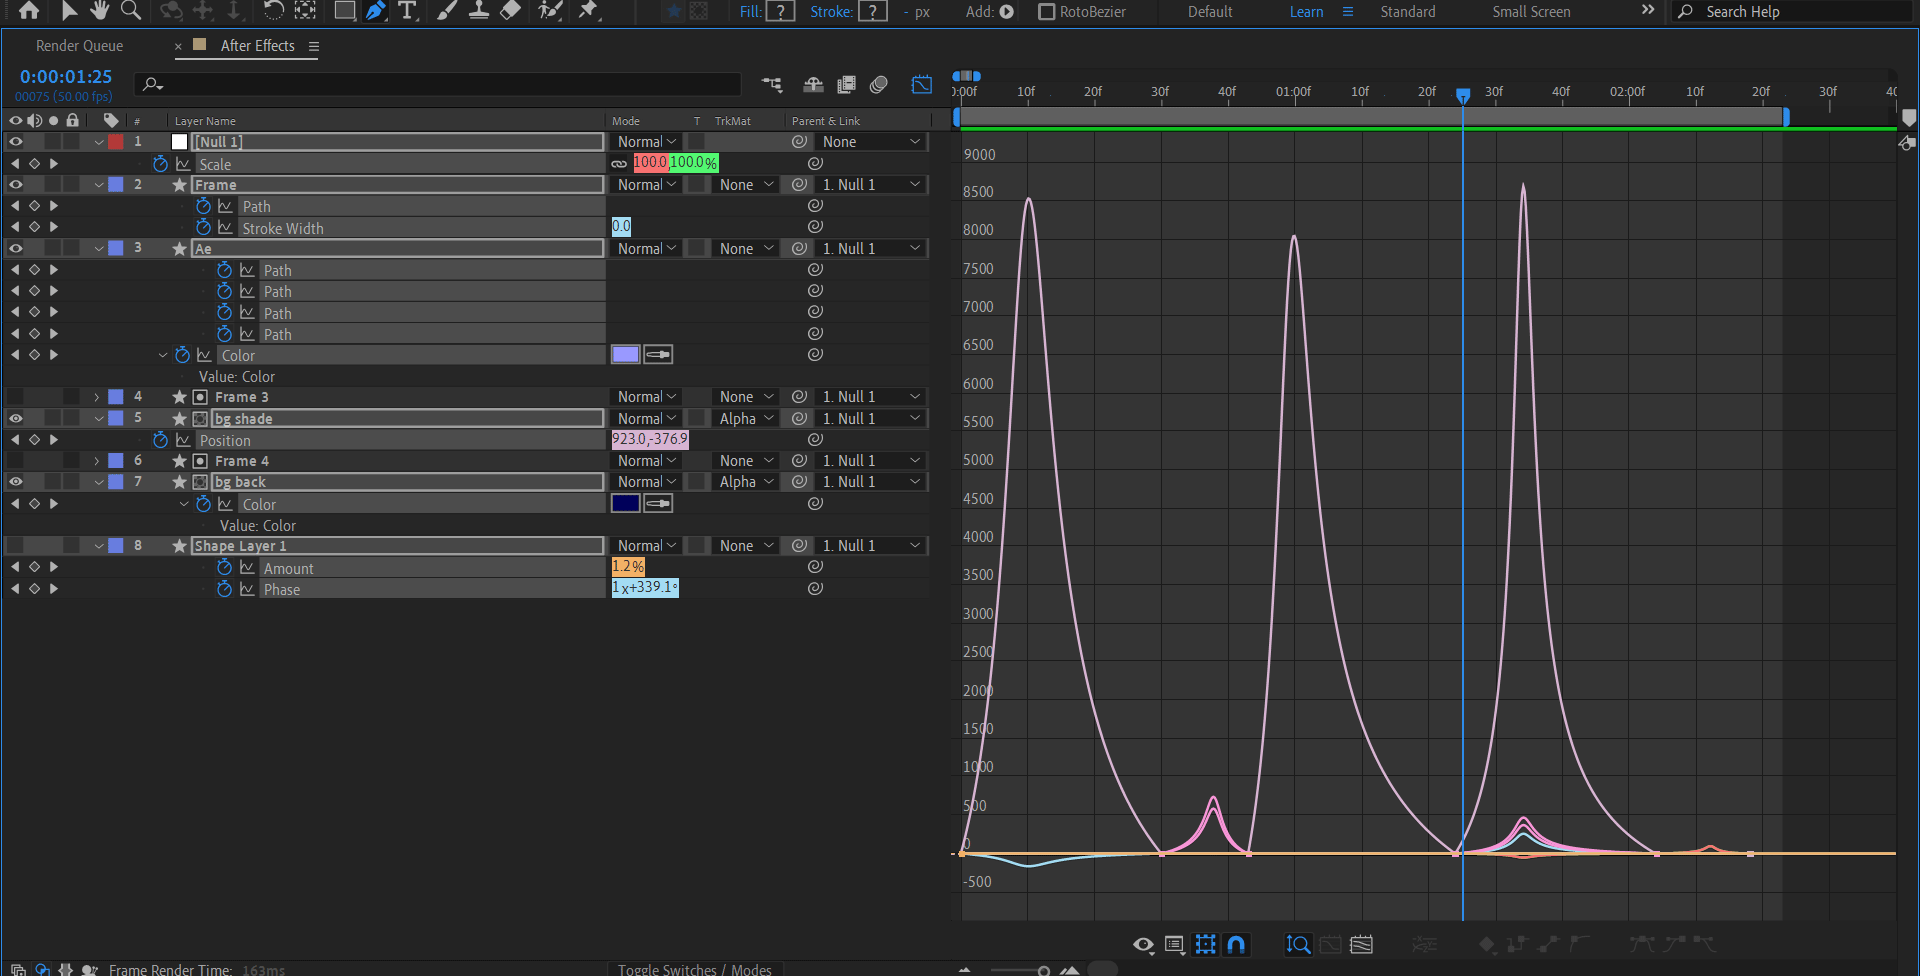
Task: Enable Motion Blur for timeline layers
Action: pos(879,85)
